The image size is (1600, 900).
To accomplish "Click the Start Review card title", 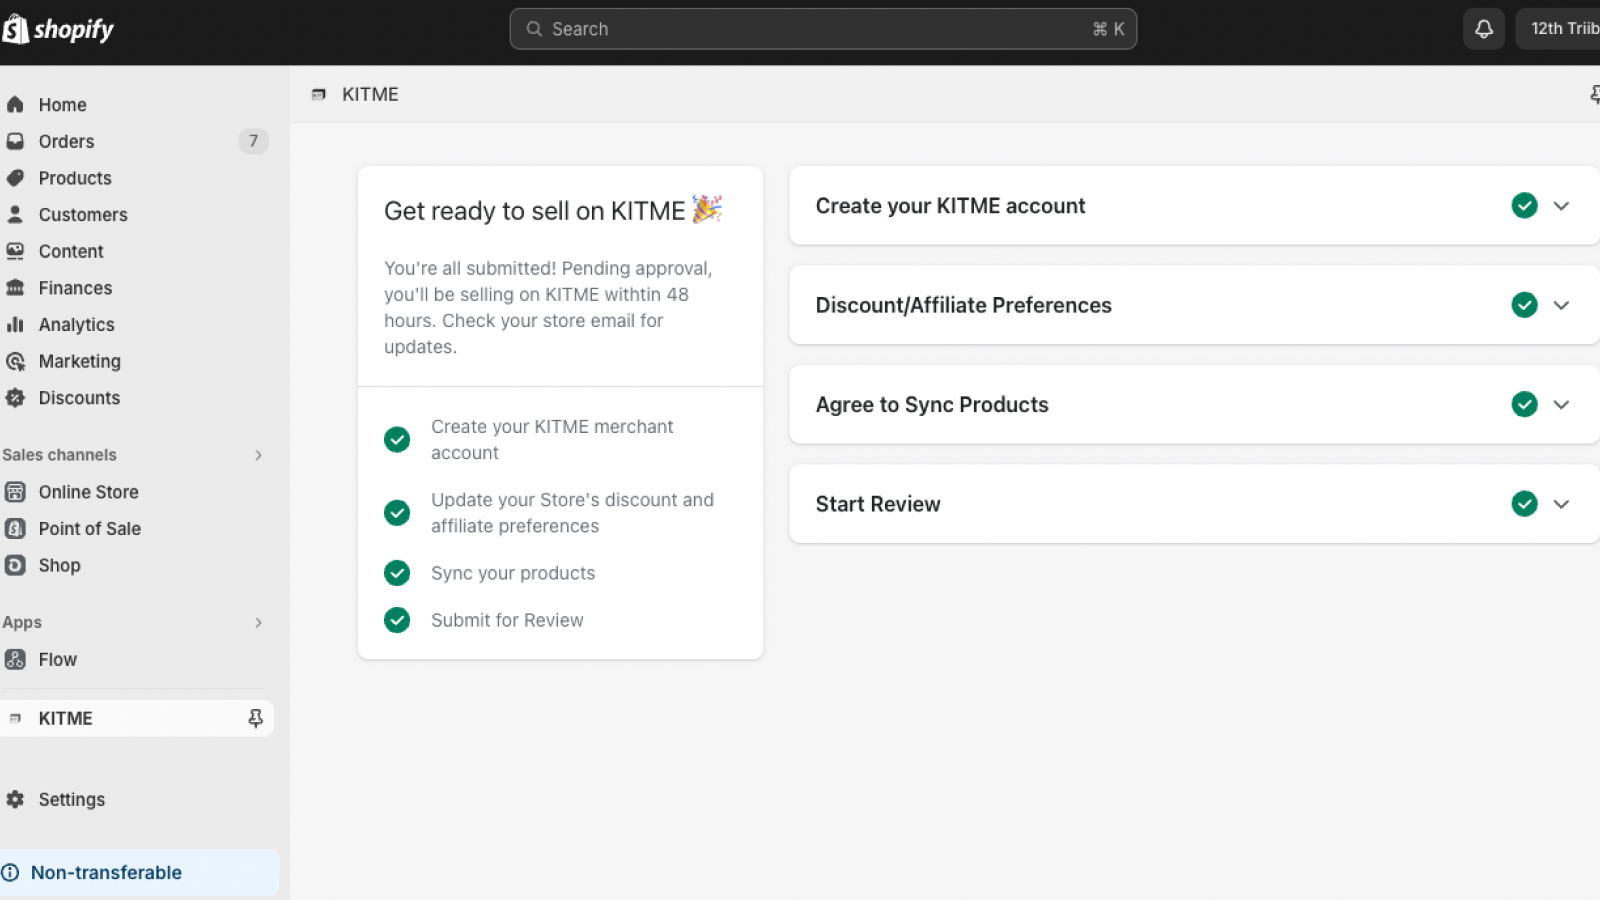I will point(878,504).
